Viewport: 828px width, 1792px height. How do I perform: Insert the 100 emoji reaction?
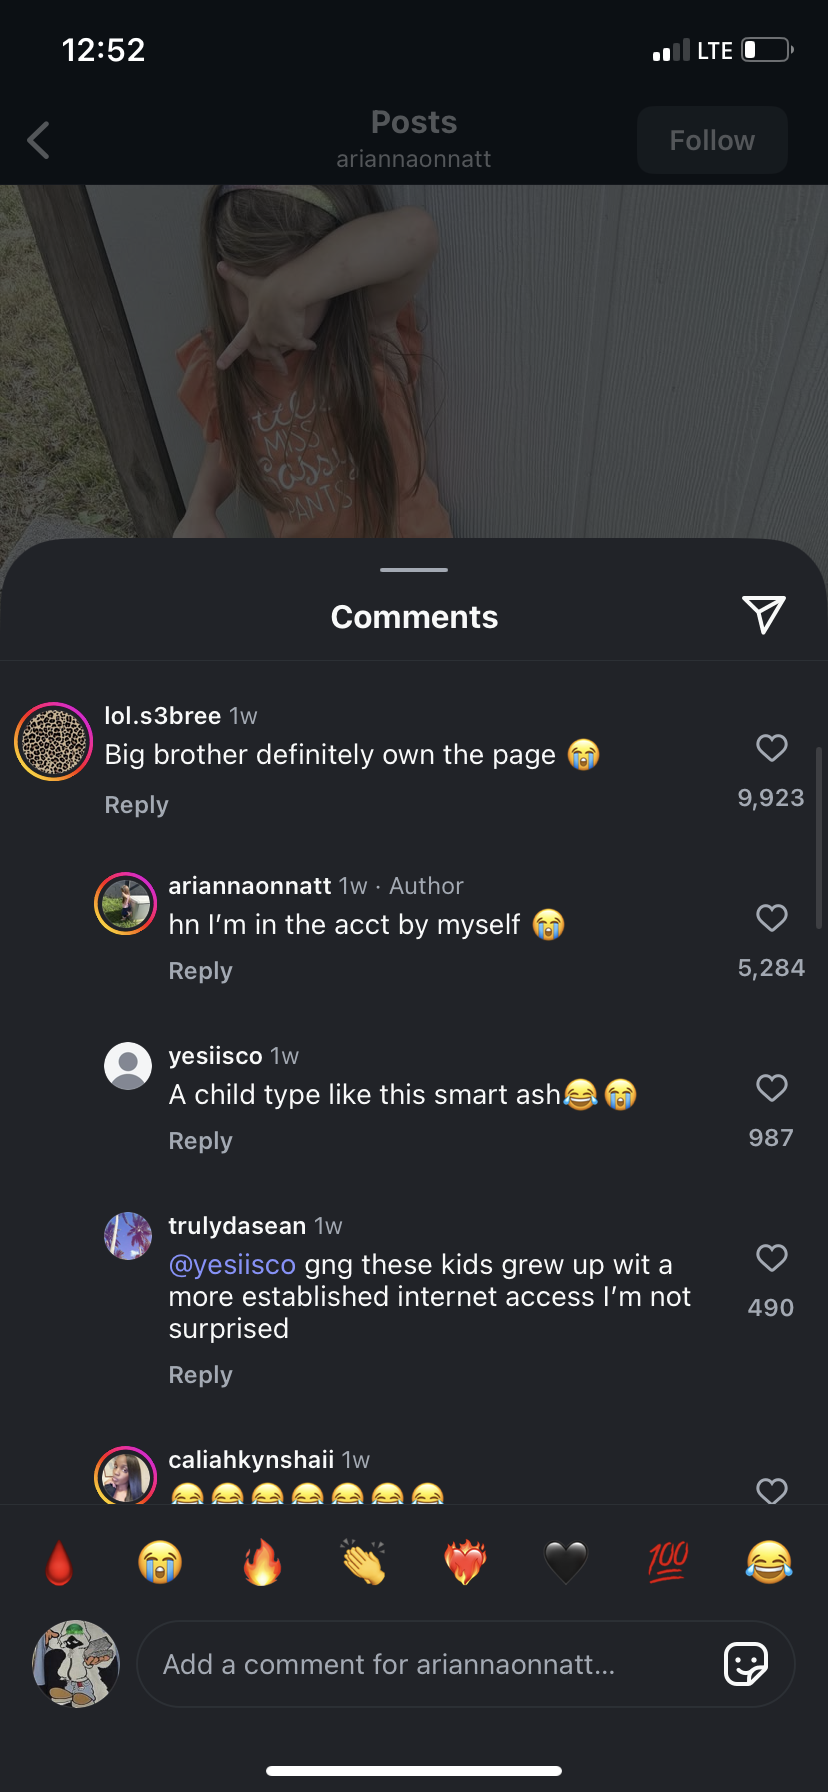[x=667, y=1562]
